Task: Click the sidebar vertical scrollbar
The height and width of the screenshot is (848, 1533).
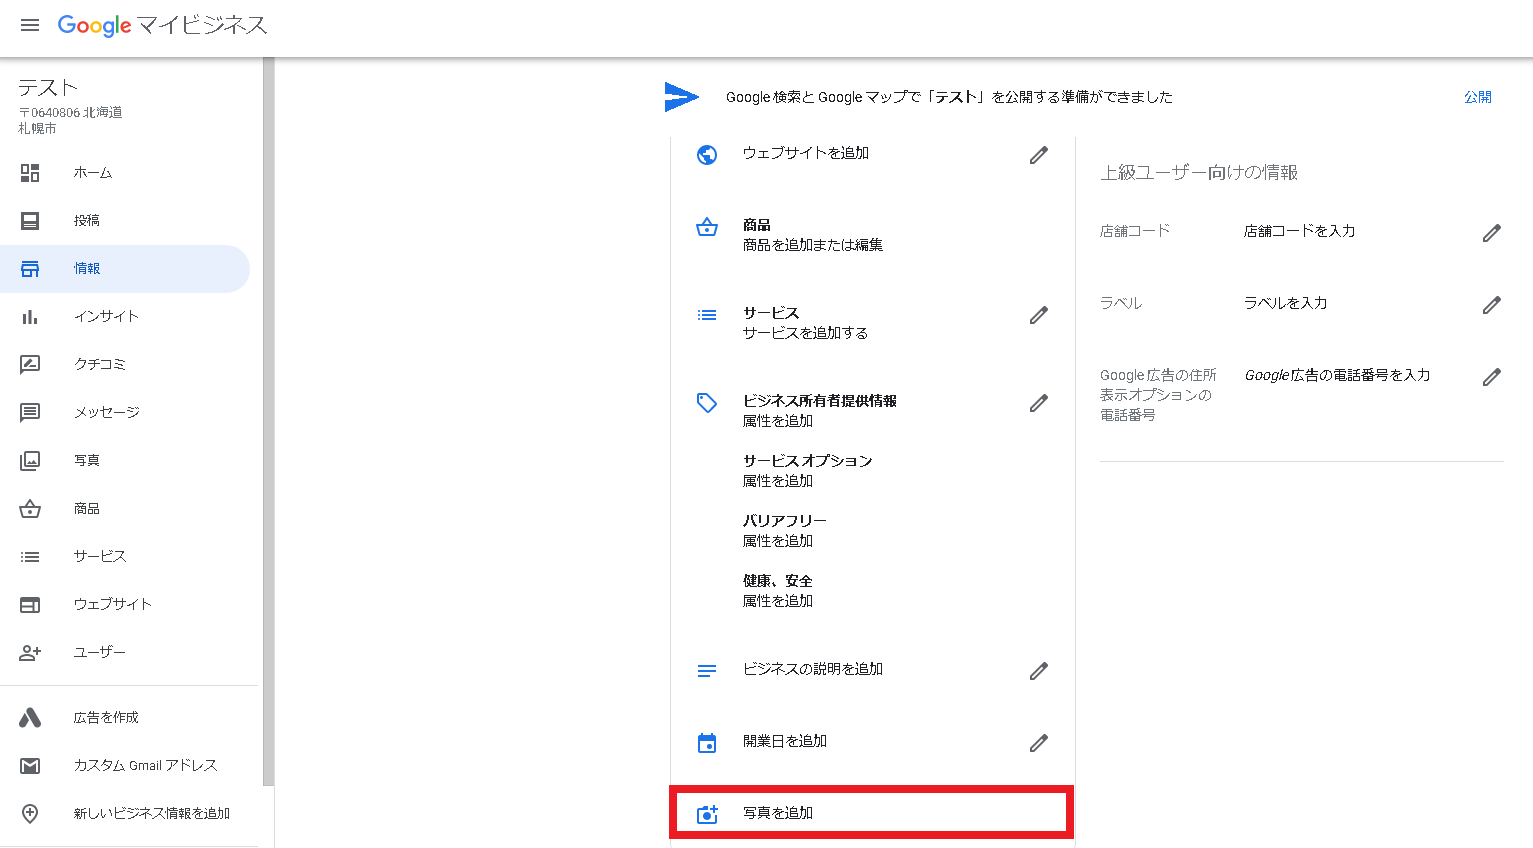Action: [268, 422]
